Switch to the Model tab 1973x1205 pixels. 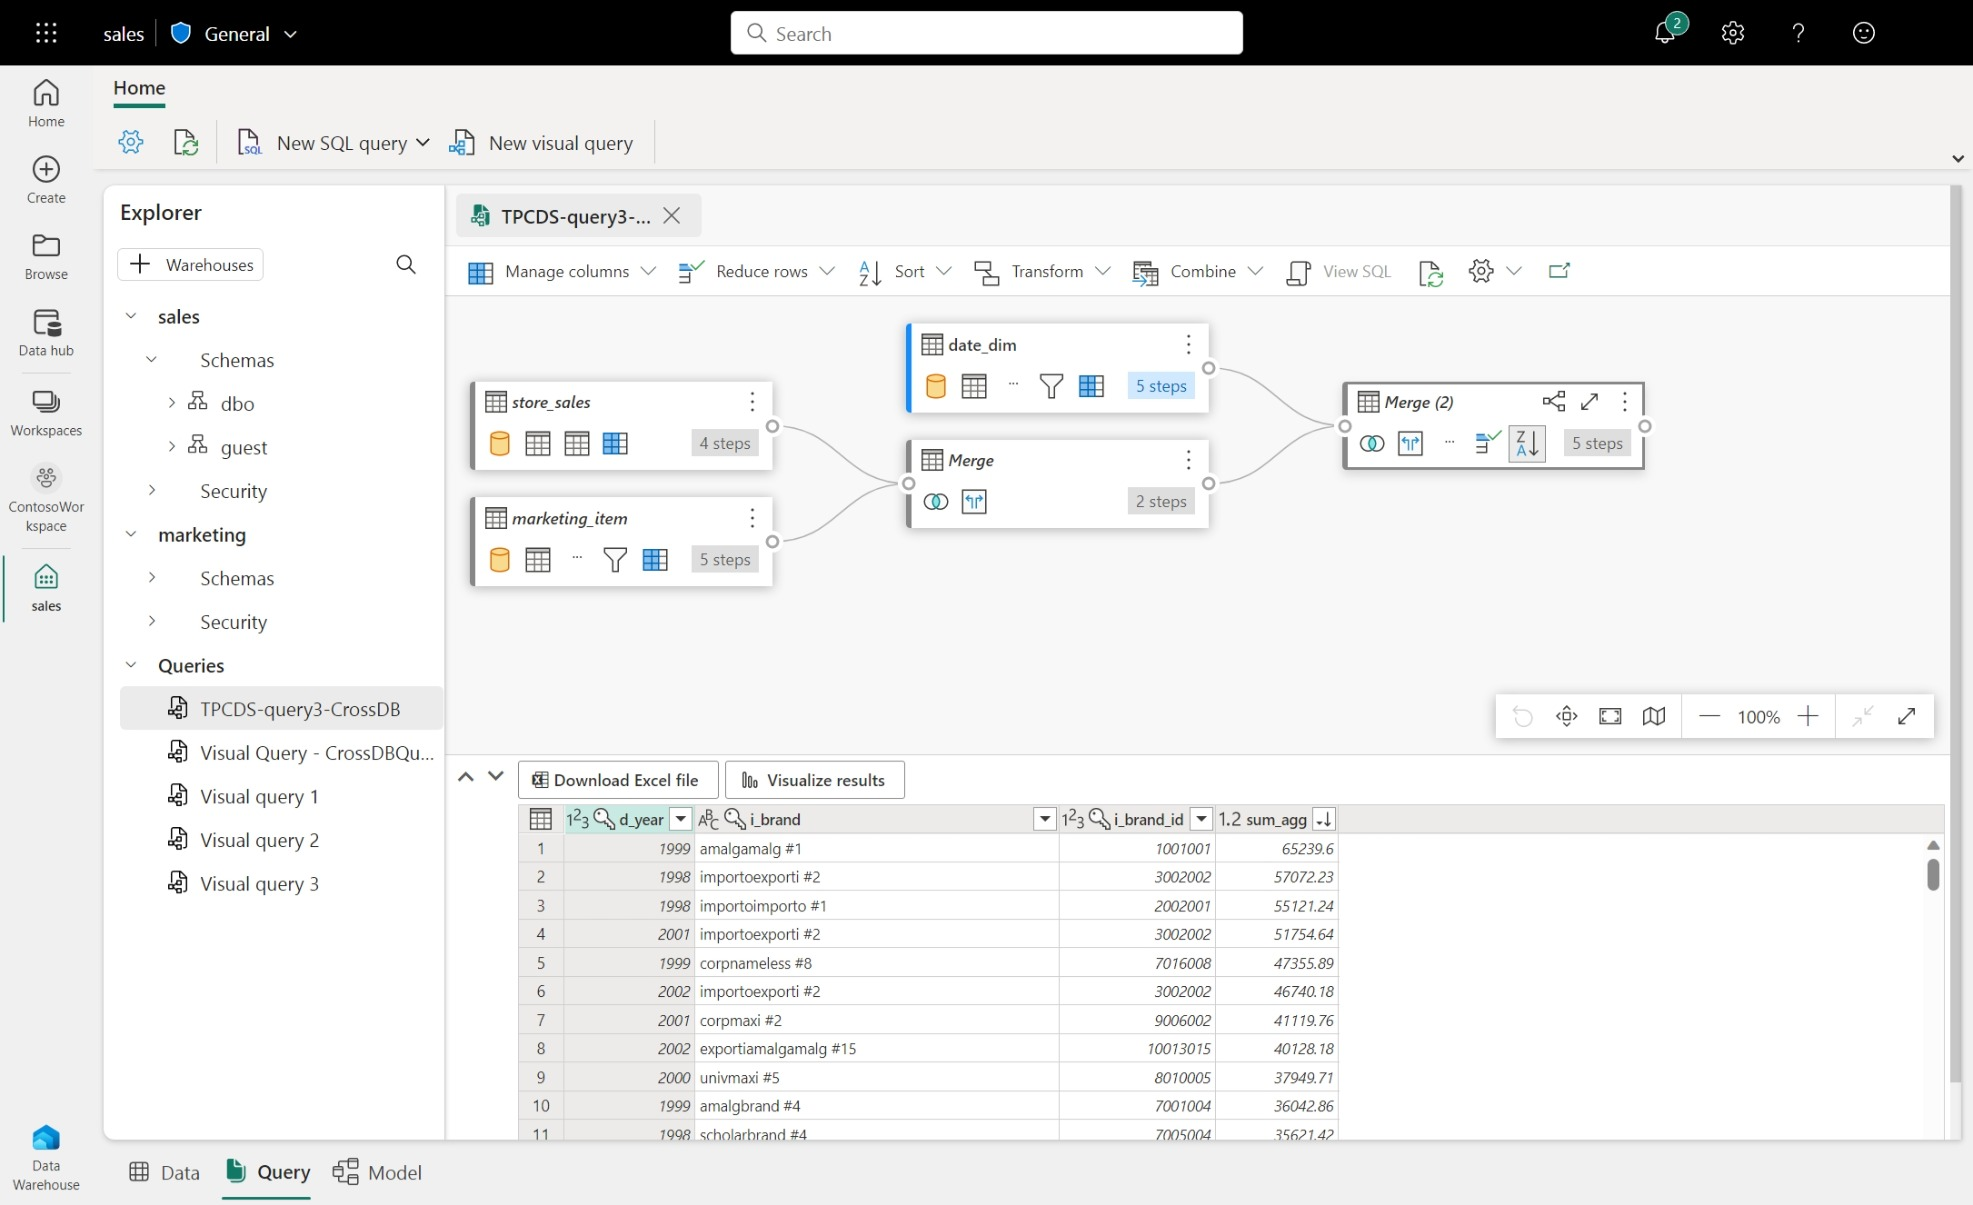tap(378, 1172)
